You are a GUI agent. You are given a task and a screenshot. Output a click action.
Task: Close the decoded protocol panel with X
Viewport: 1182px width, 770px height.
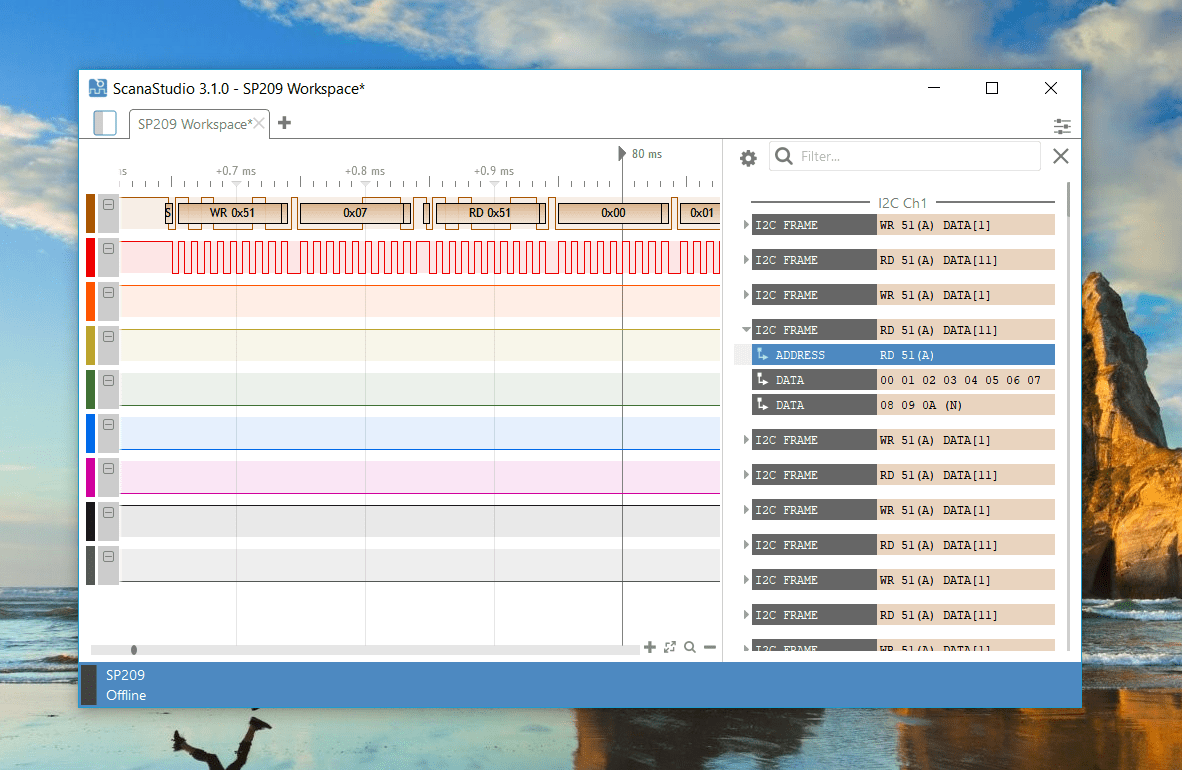1061,156
